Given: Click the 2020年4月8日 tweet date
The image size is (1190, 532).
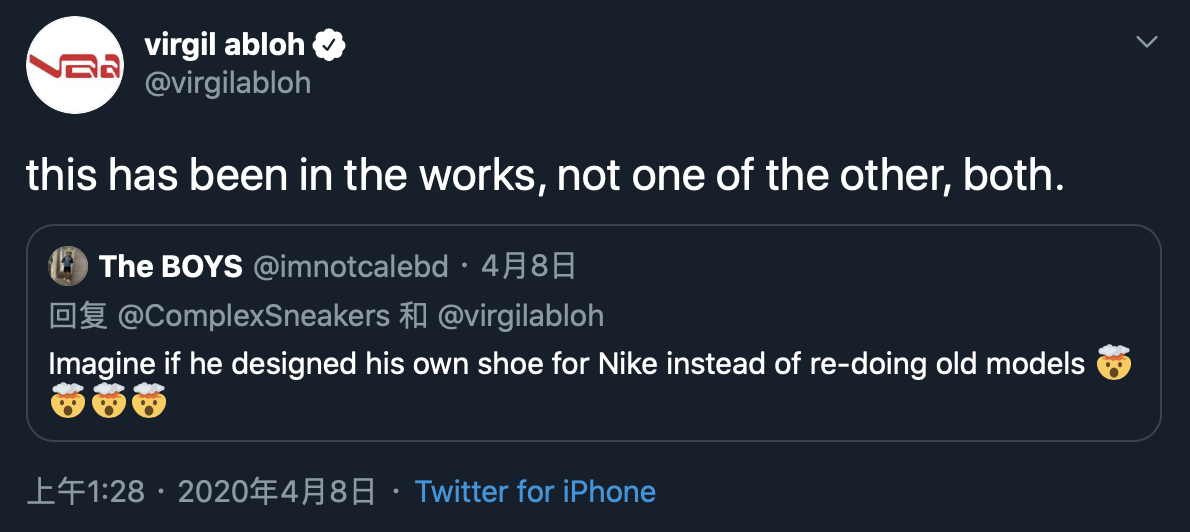Looking at the screenshot, I should pyautogui.click(x=276, y=492).
